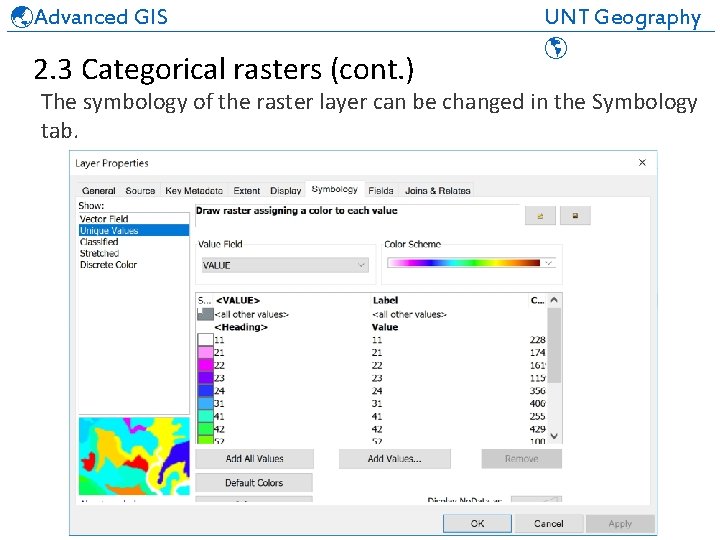The image size is (720, 540).
Task: Click the Apply button
Action: coord(620,523)
